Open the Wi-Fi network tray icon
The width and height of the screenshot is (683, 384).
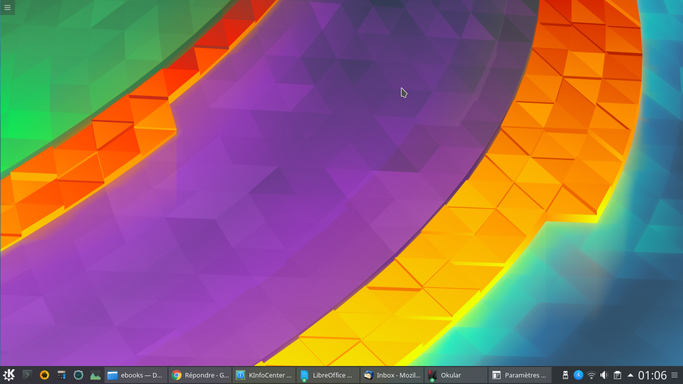pos(591,375)
